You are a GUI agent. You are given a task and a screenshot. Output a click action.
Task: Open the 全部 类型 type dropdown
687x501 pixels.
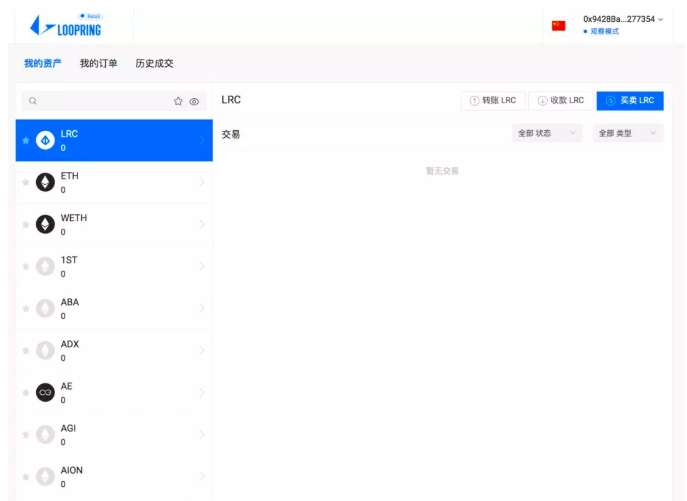pyautogui.click(x=628, y=133)
